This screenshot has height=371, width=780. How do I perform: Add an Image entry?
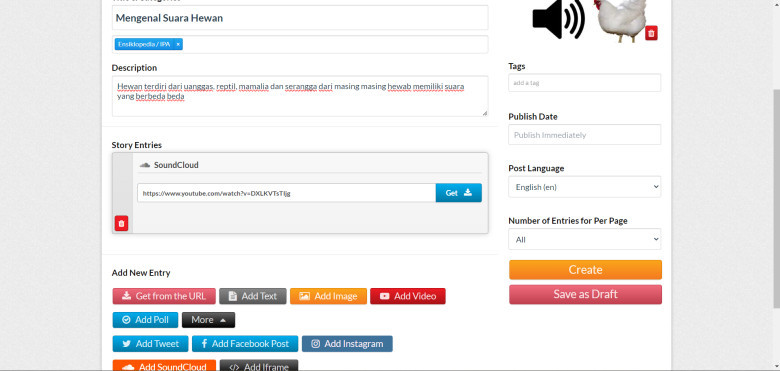click(x=328, y=296)
